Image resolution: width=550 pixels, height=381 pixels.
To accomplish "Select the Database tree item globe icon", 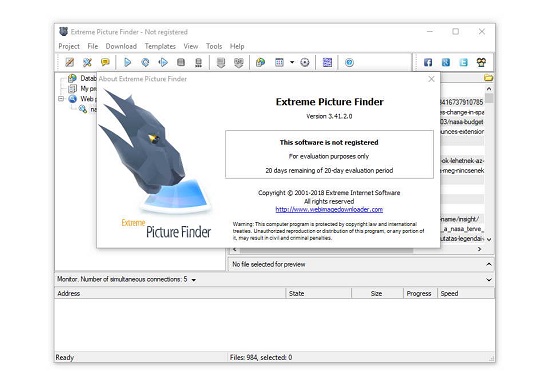I will click(72, 78).
